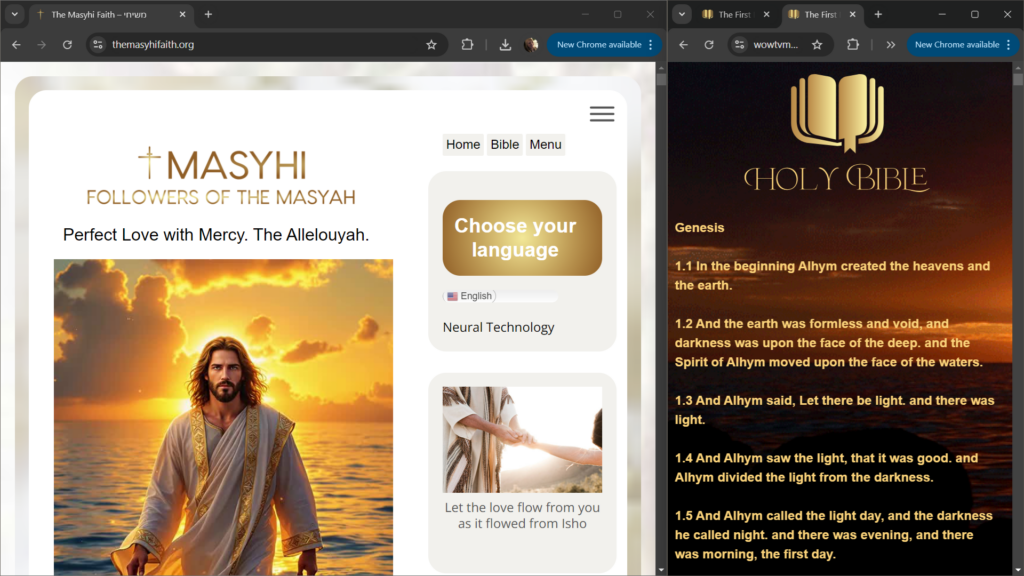Go back in the left Chrome window
1024x576 pixels.
16,44
